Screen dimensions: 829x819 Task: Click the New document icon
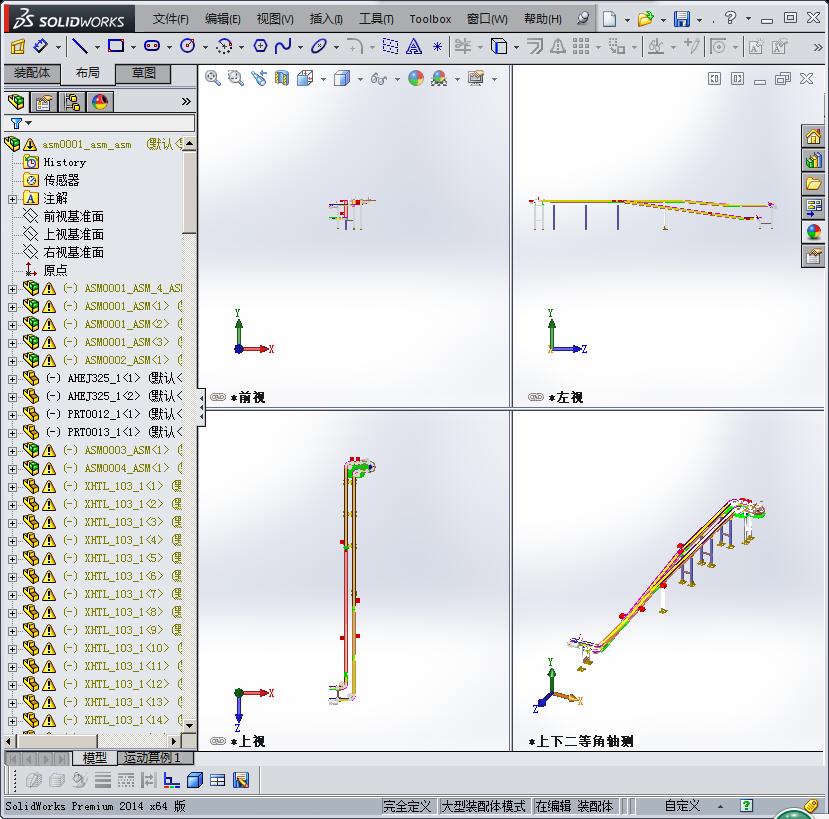coord(610,19)
